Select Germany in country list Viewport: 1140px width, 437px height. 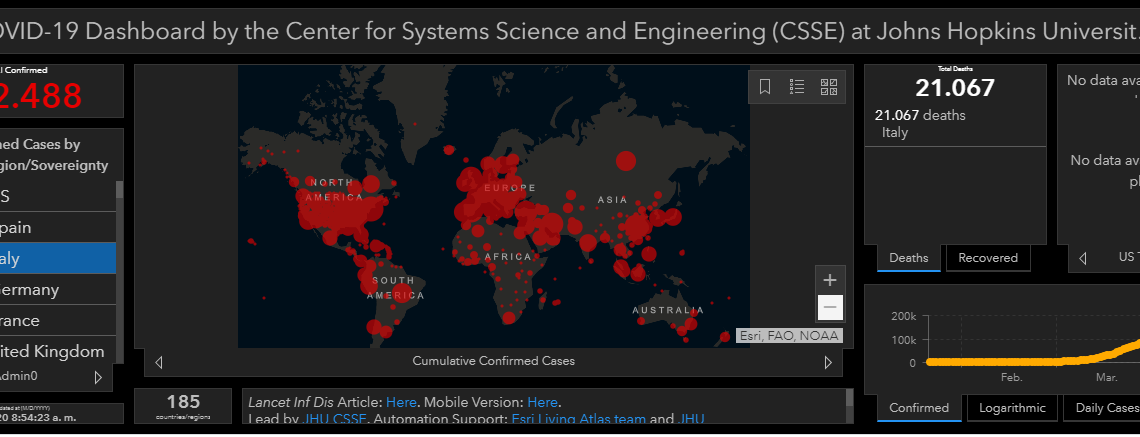click(58, 289)
